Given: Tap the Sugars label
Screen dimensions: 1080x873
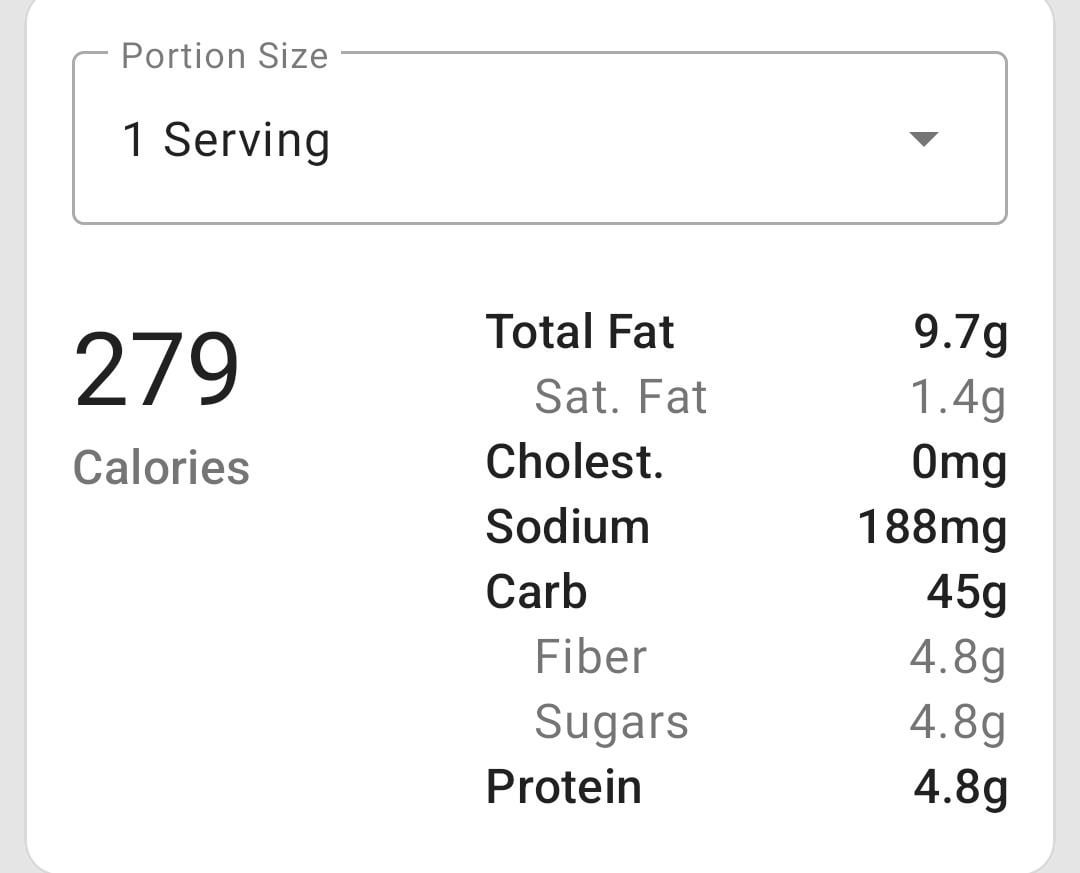Looking at the screenshot, I should tap(611, 722).
